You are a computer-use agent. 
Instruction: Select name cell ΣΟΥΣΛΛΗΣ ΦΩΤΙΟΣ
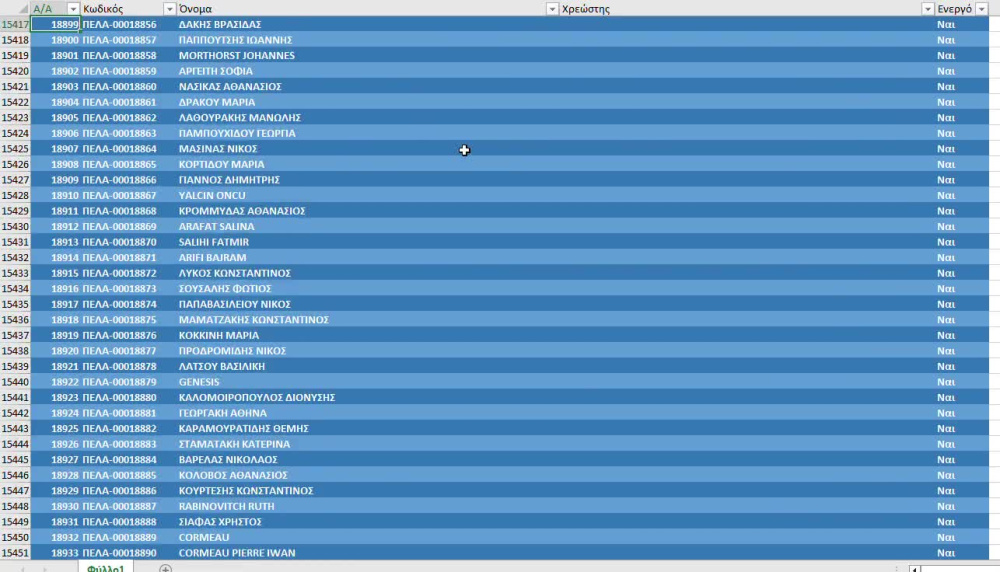coord(367,289)
